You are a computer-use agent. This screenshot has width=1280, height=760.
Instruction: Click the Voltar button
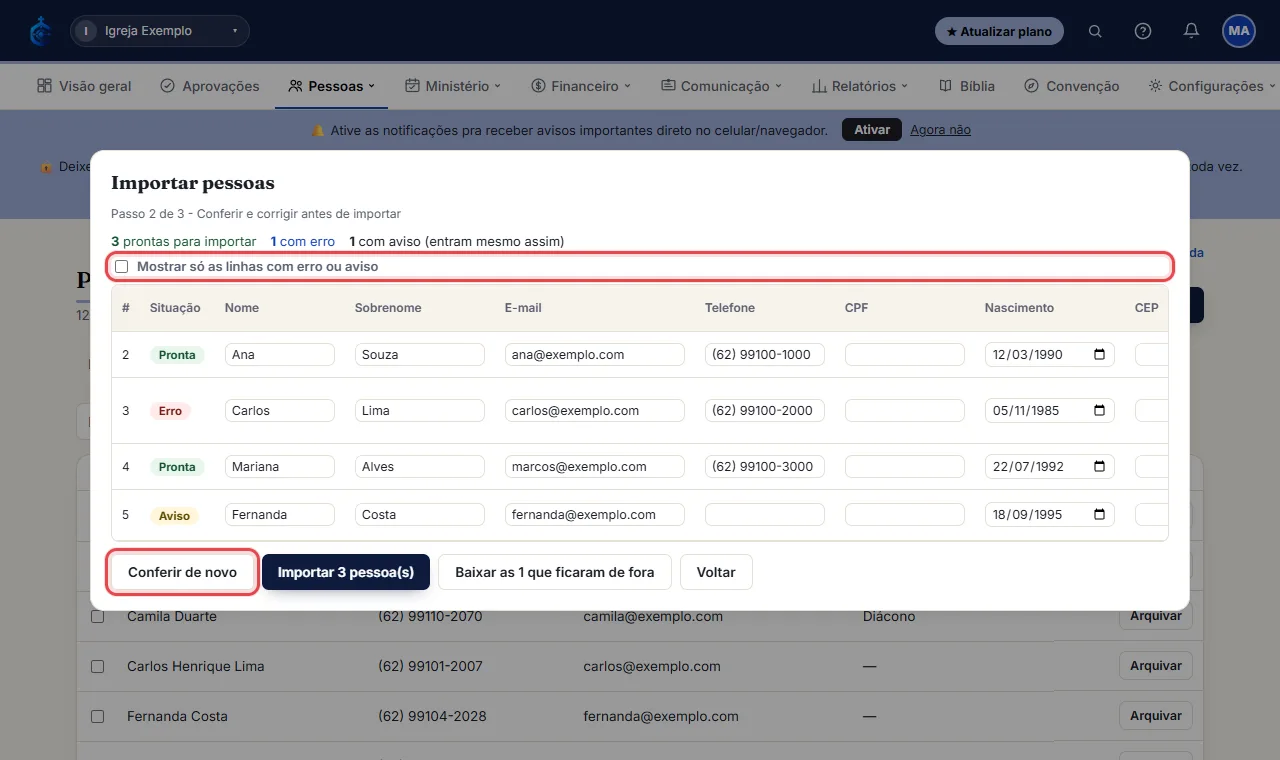coord(716,573)
